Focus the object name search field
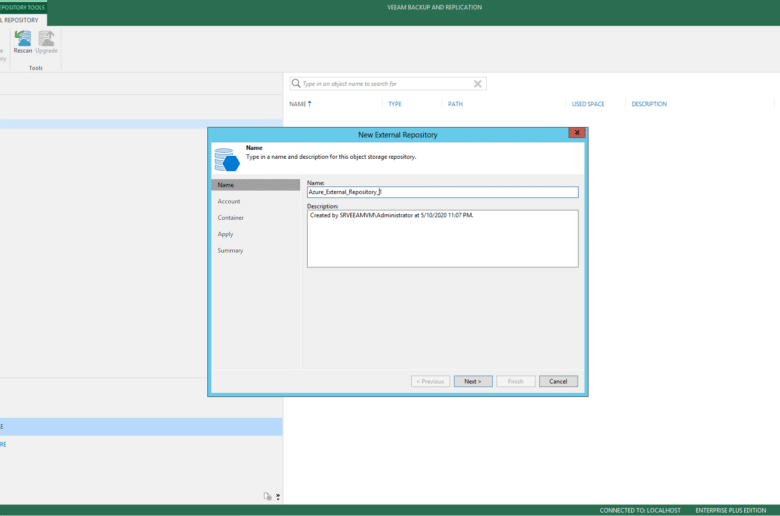Image resolution: width=780 pixels, height=516 pixels. 386,84
